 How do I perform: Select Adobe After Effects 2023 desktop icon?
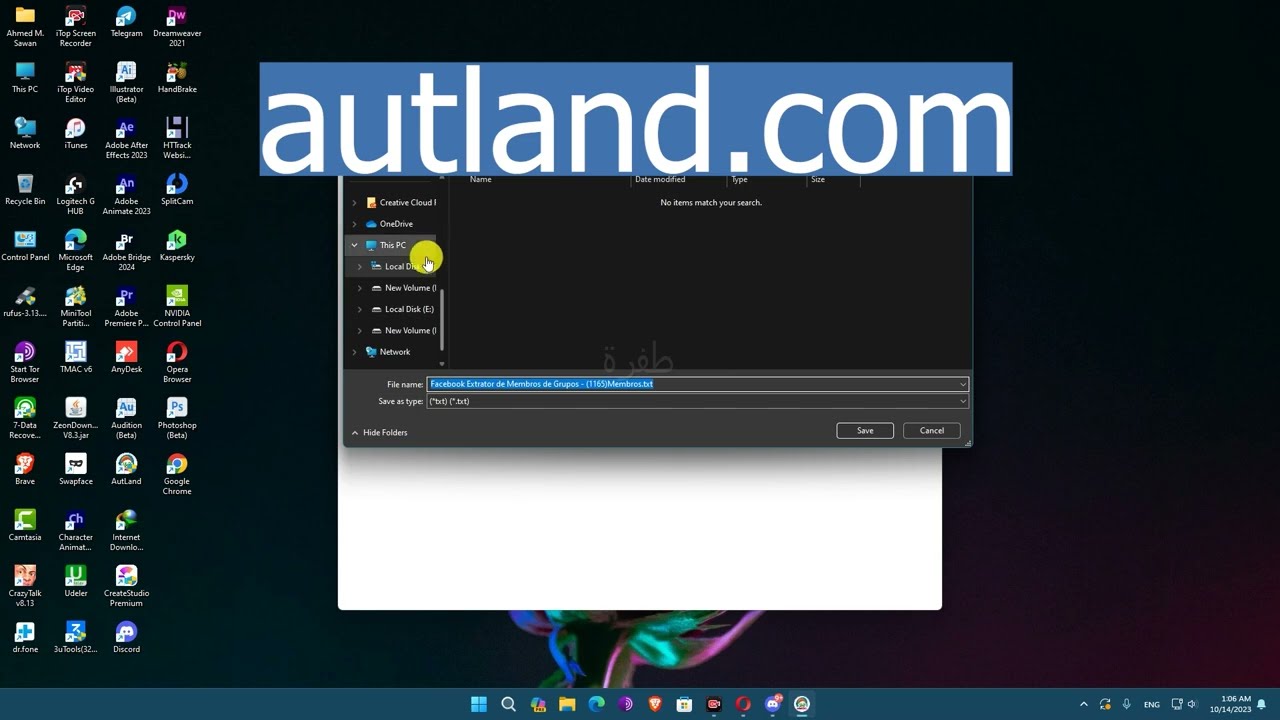pos(126,139)
